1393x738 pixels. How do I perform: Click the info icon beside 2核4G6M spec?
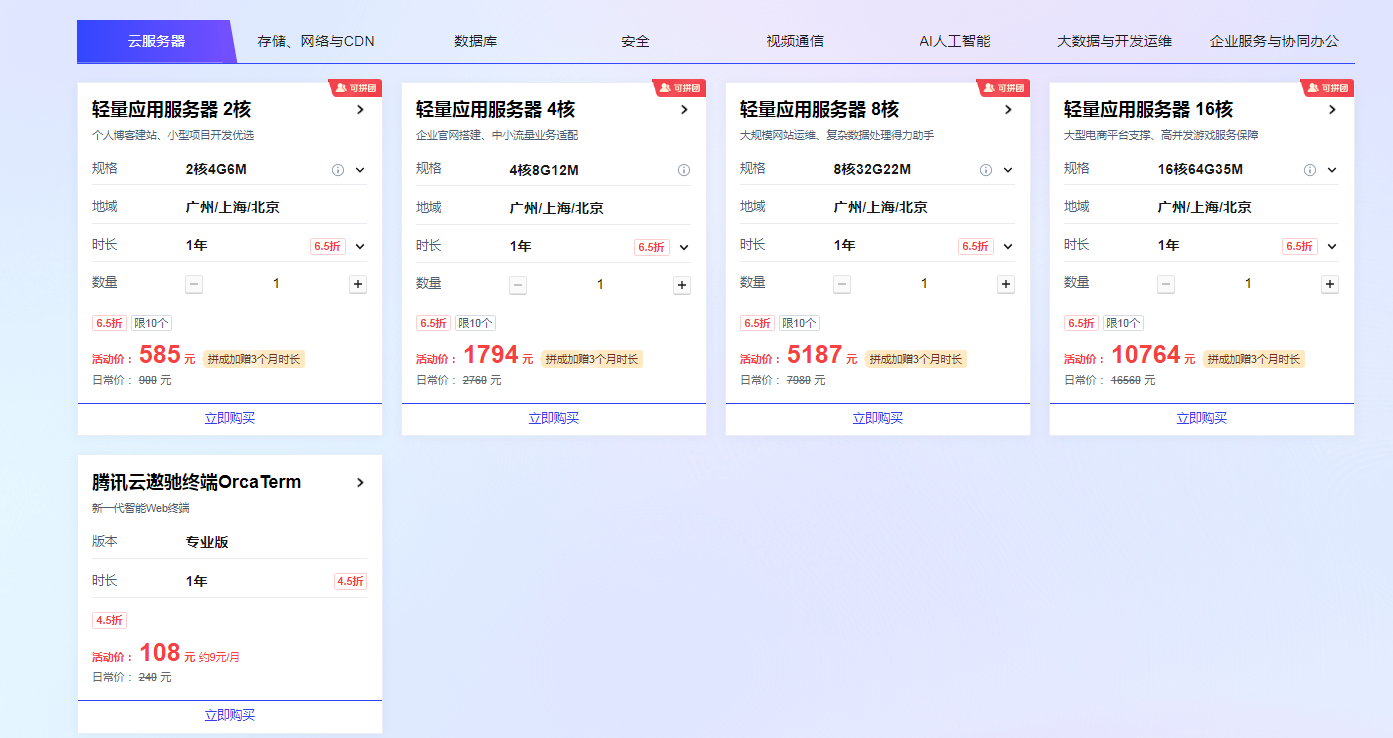tap(337, 169)
